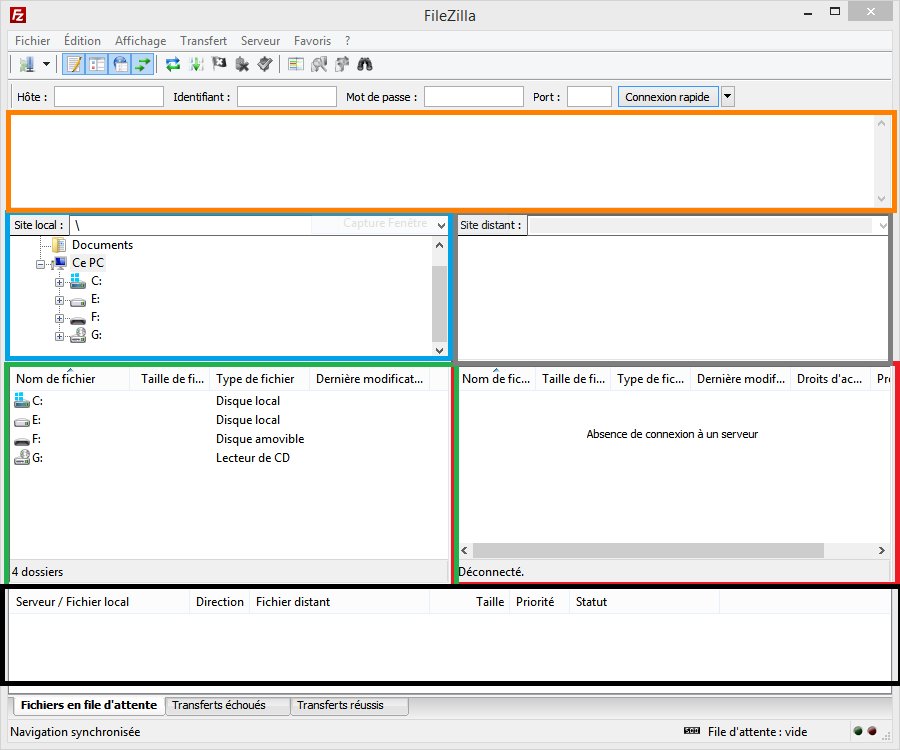Screen dimensions: 900x750
Task: Click the green activity indicator in the status bar
Action: click(858, 731)
